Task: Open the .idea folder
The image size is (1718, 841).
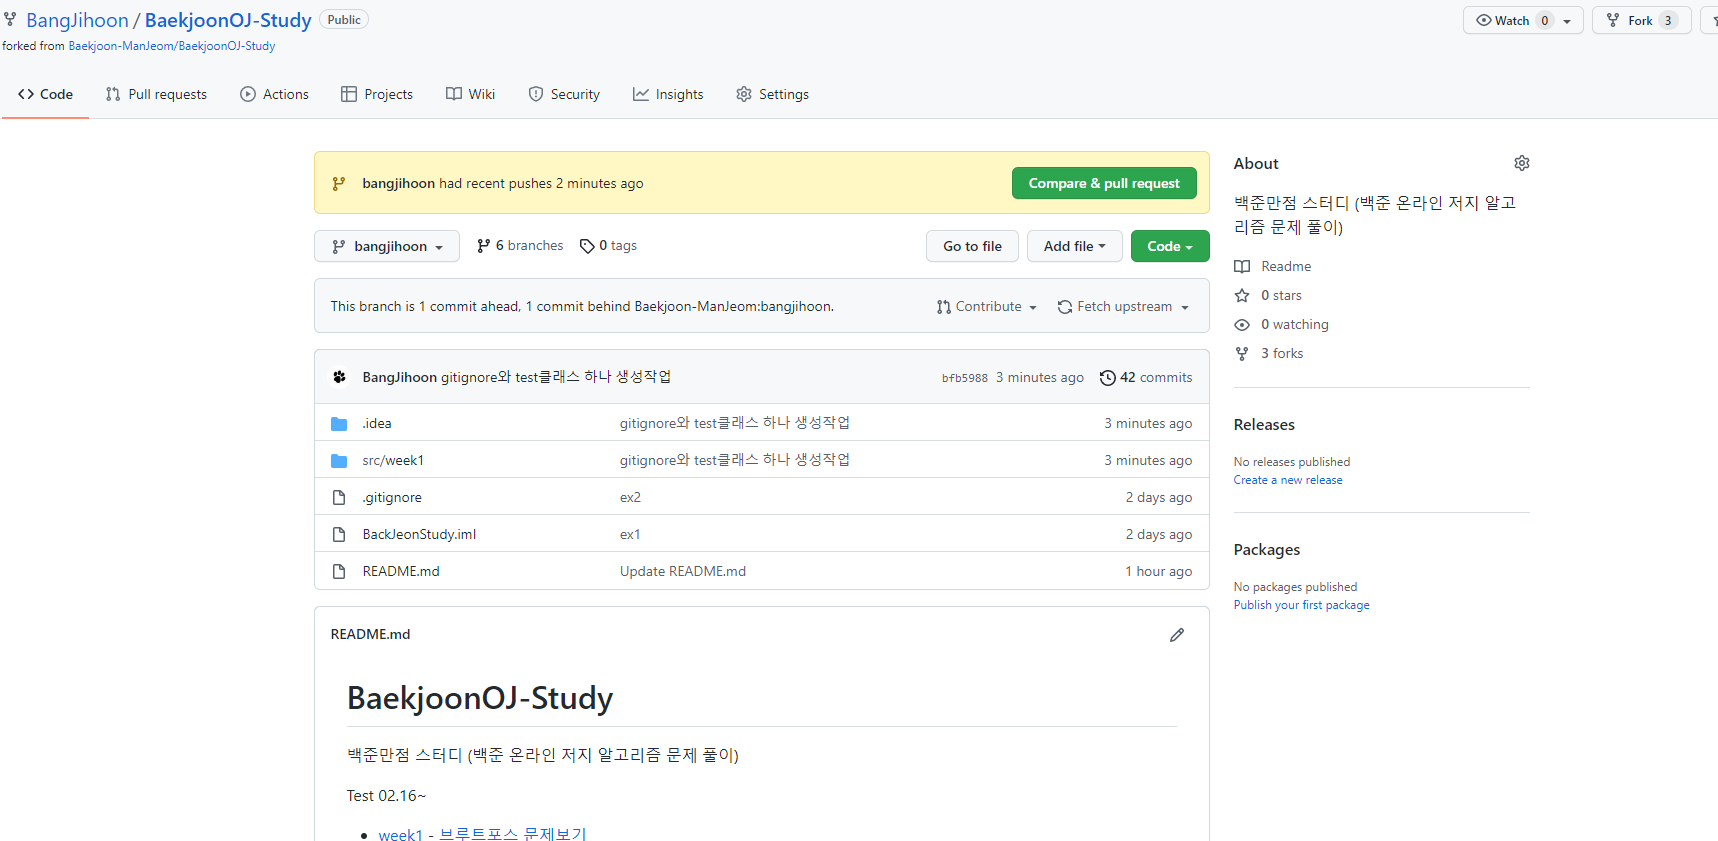Action: [x=377, y=423]
